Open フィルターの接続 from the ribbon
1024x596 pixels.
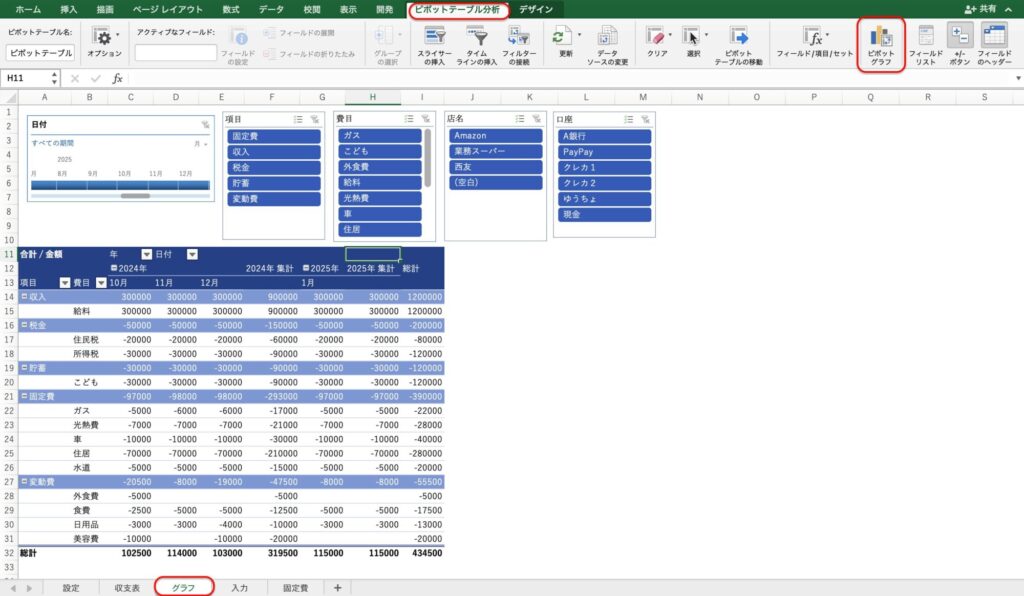(x=519, y=44)
